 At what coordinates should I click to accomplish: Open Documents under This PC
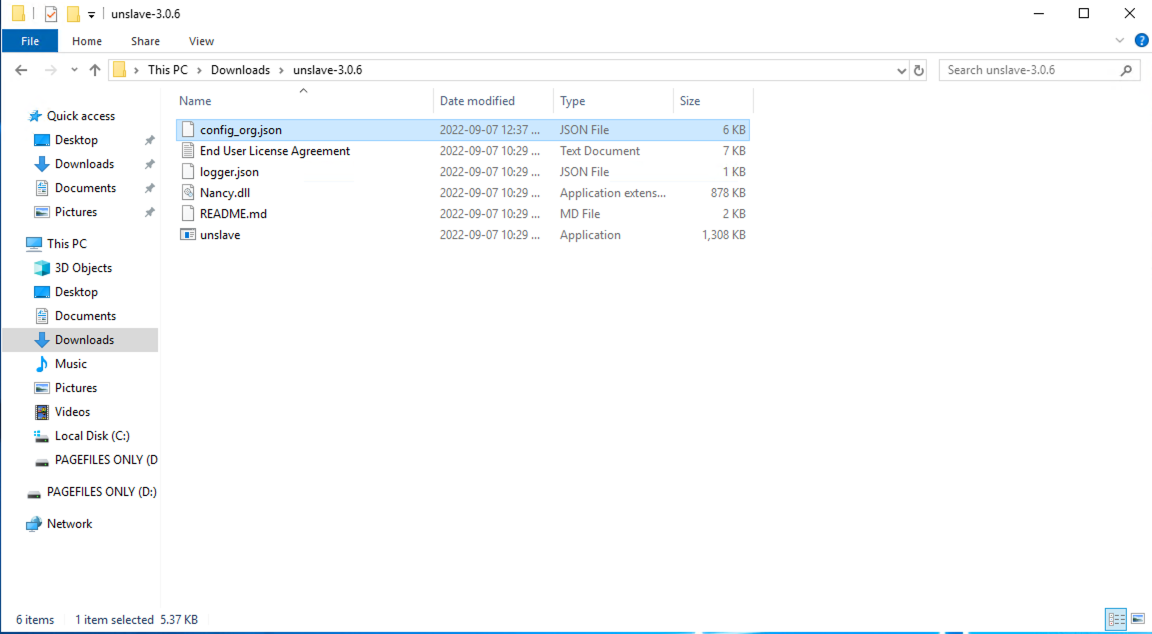[85, 316]
